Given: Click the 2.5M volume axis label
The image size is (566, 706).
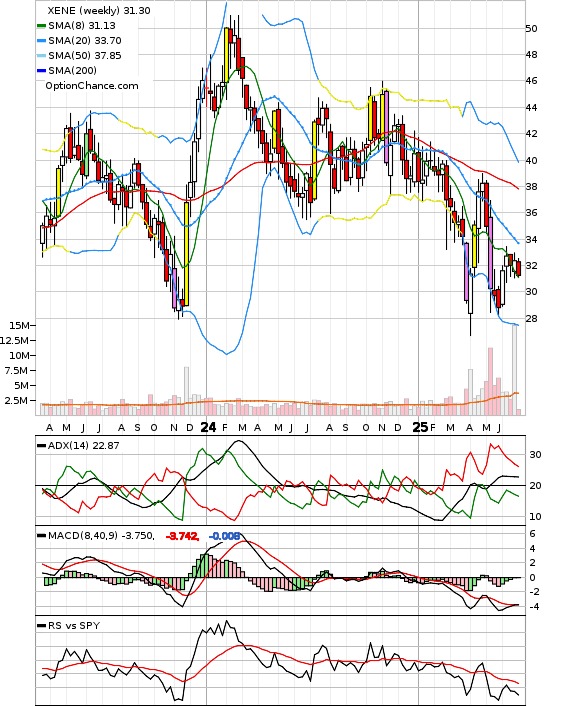Looking at the screenshot, I should [17, 400].
